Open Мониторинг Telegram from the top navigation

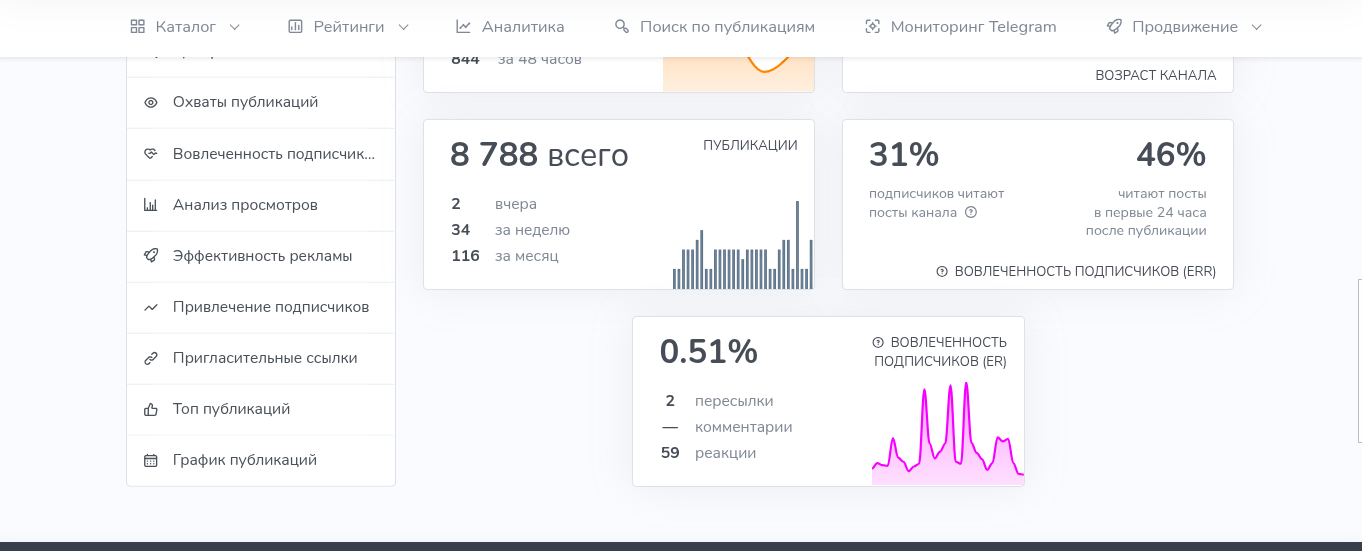[960, 27]
